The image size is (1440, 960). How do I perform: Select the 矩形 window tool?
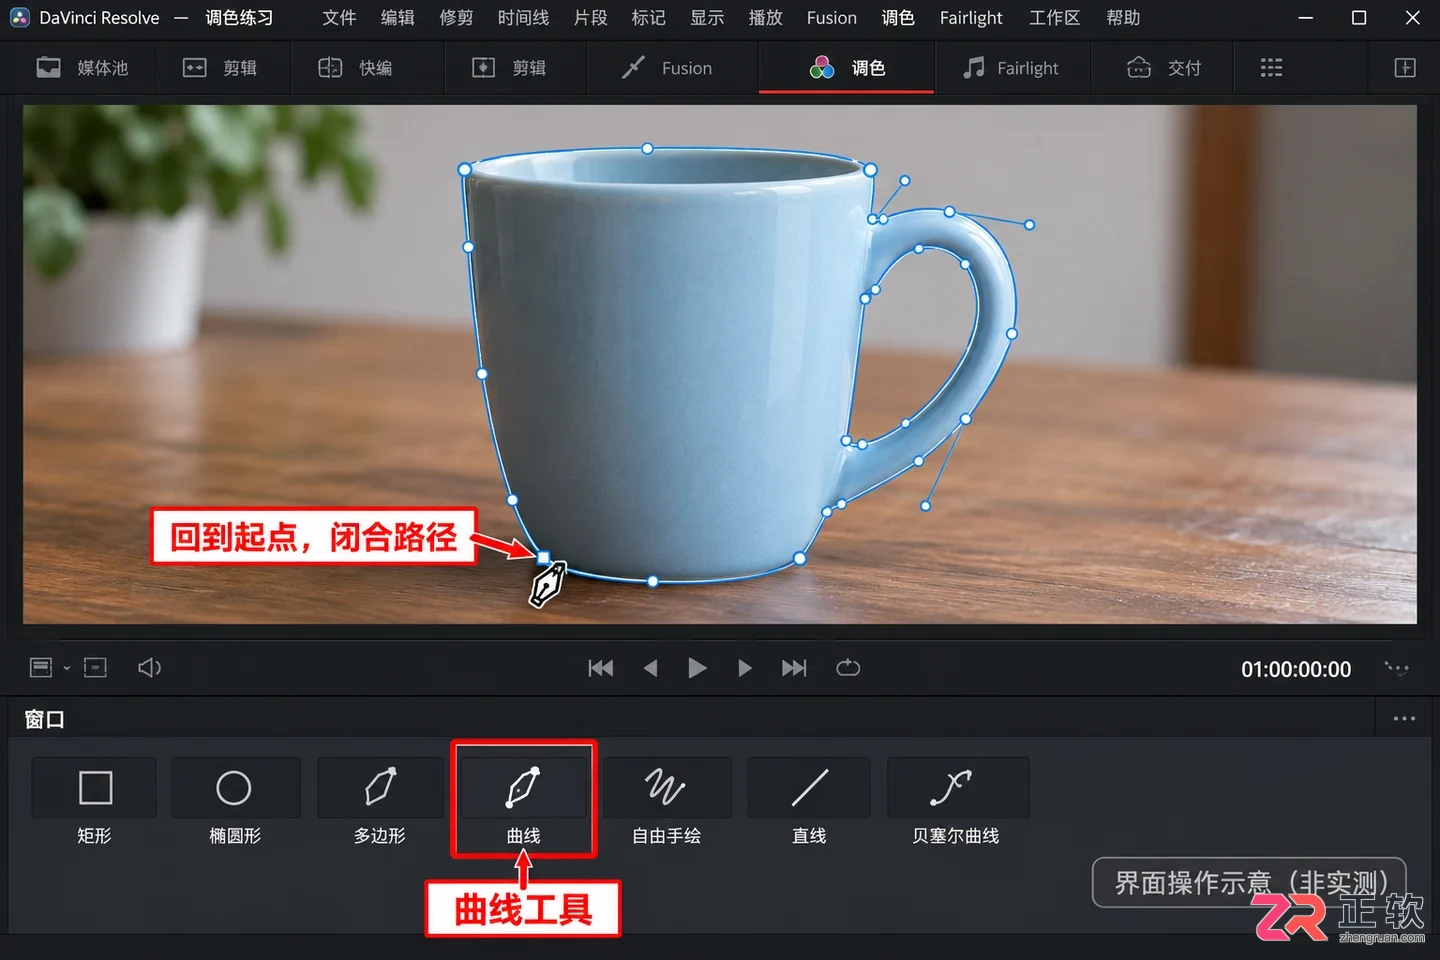(x=95, y=803)
